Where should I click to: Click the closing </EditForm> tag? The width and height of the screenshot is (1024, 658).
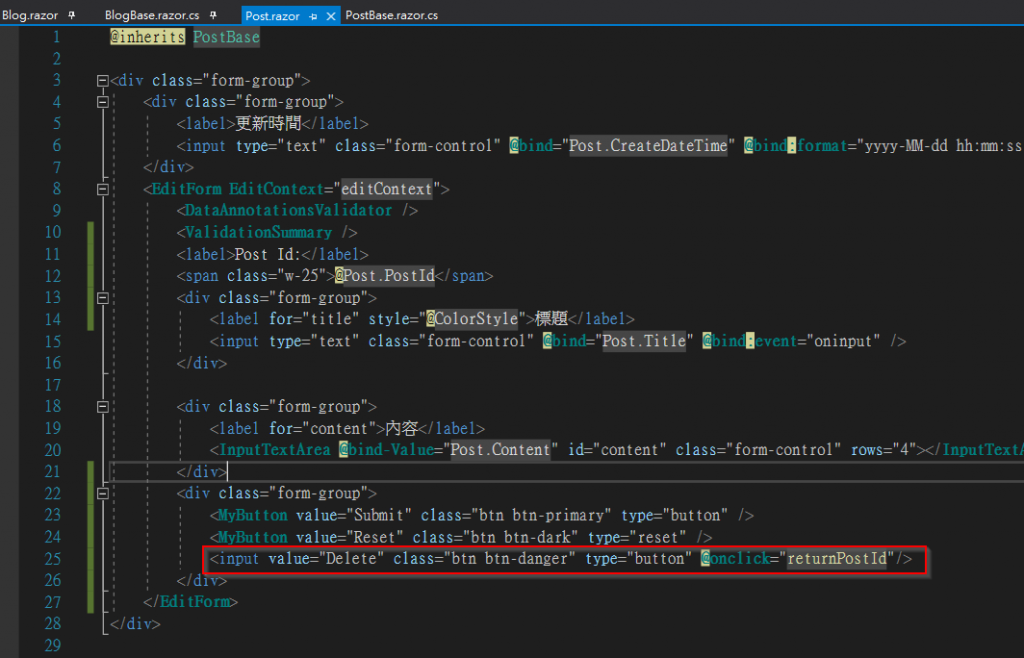coord(190,602)
